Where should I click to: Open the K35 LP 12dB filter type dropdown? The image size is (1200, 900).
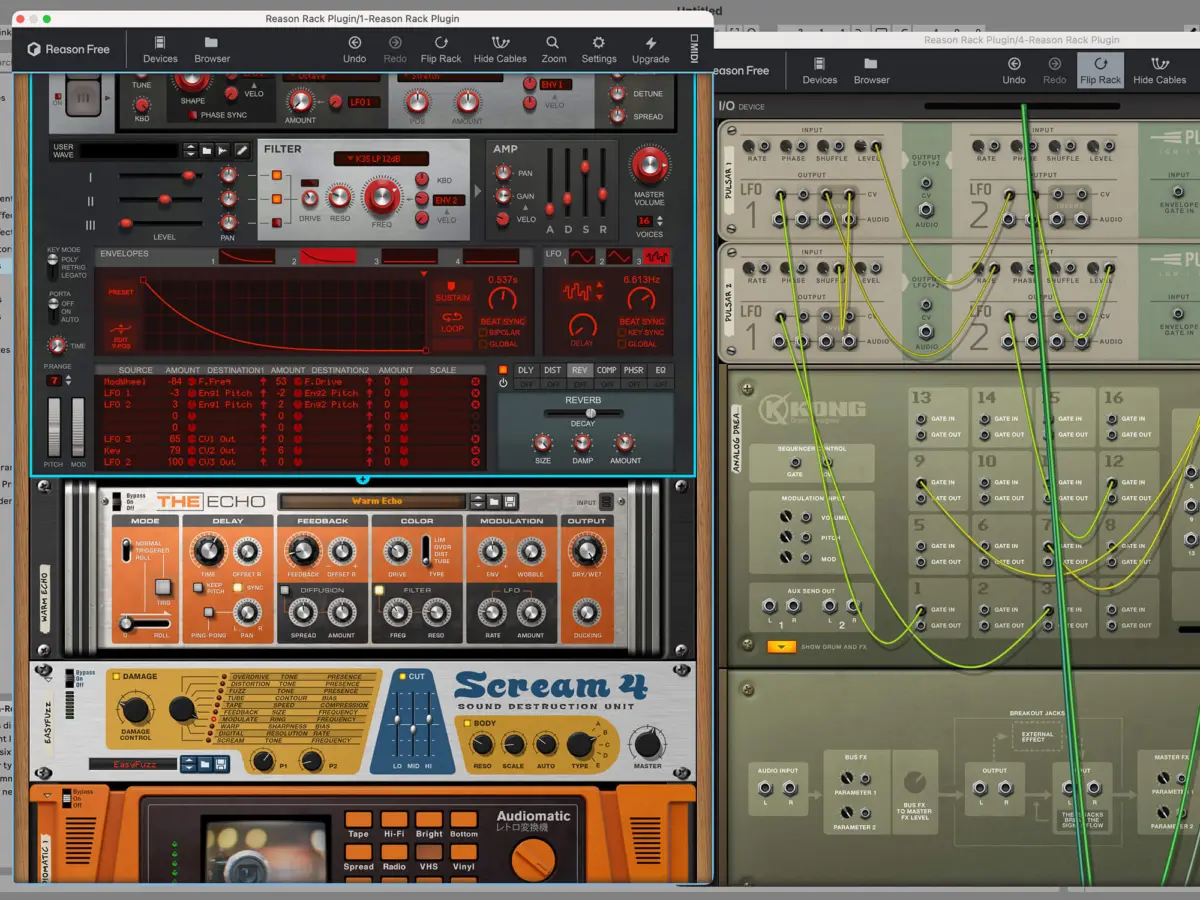click(x=381, y=159)
